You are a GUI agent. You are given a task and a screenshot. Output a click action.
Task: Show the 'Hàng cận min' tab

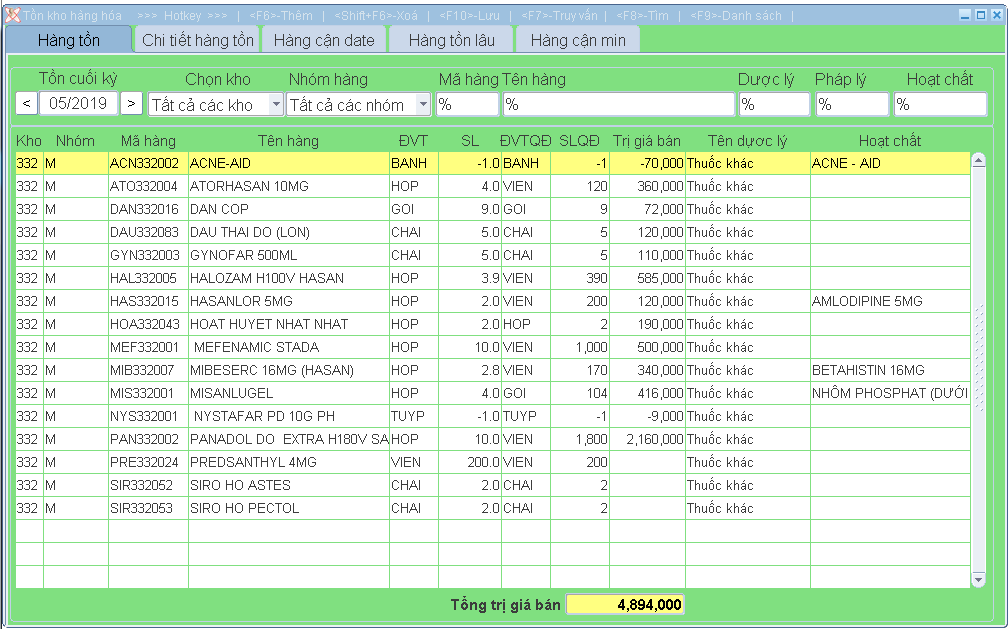click(578, 40)
